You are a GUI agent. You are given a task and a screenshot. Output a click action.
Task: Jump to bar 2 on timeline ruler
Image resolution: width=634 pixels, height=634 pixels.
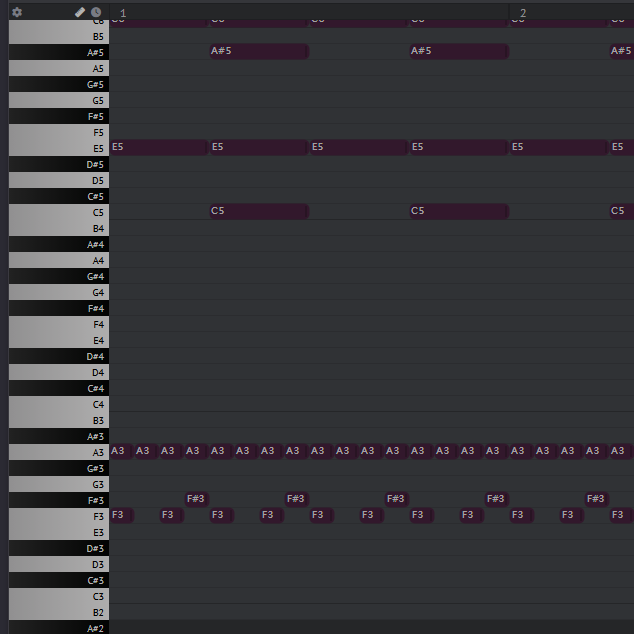(523, 13)
